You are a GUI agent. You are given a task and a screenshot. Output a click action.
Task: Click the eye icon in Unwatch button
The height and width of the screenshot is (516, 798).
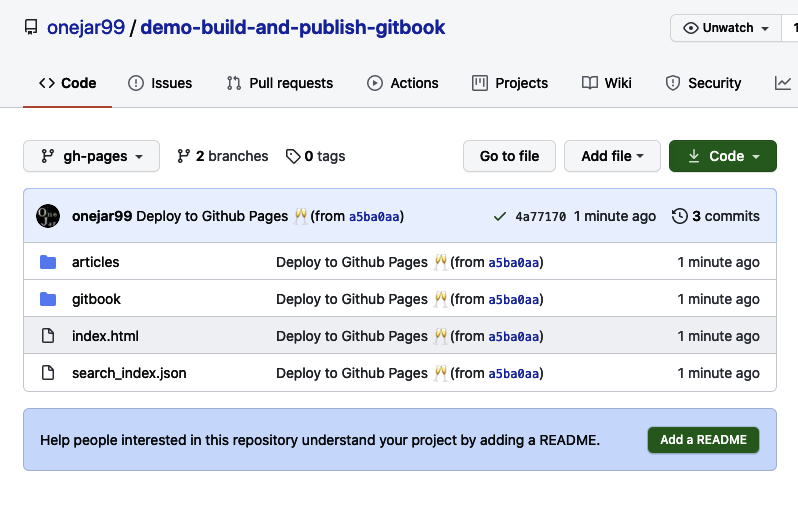[691, 27]
